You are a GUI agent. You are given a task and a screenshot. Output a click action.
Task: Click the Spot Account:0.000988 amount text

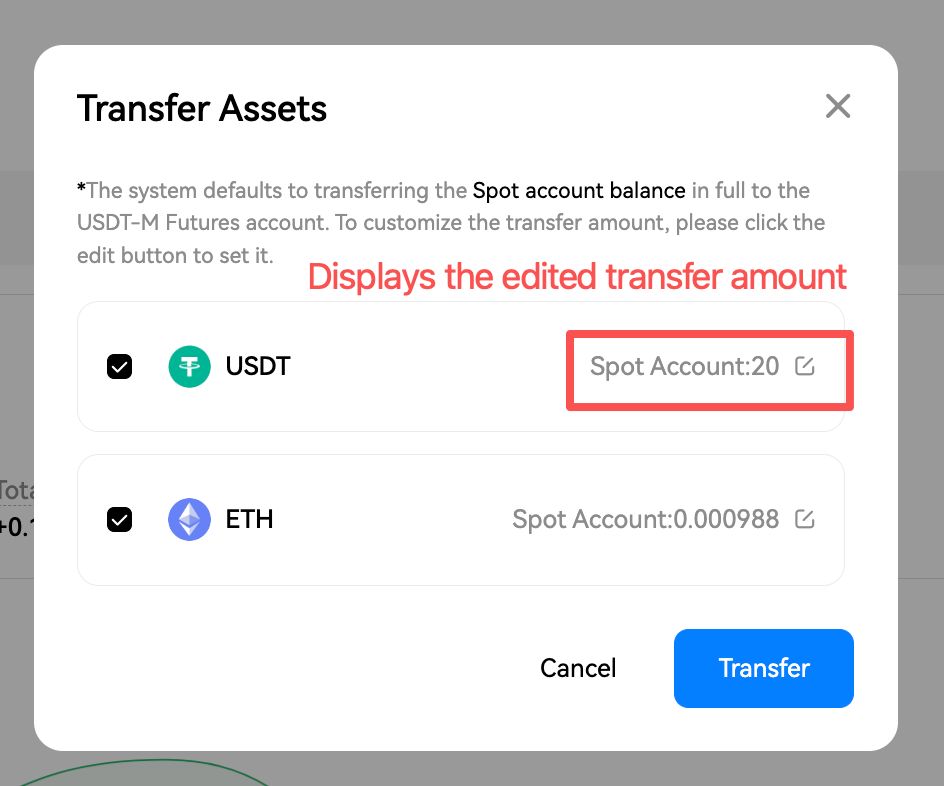pos(645,520)
